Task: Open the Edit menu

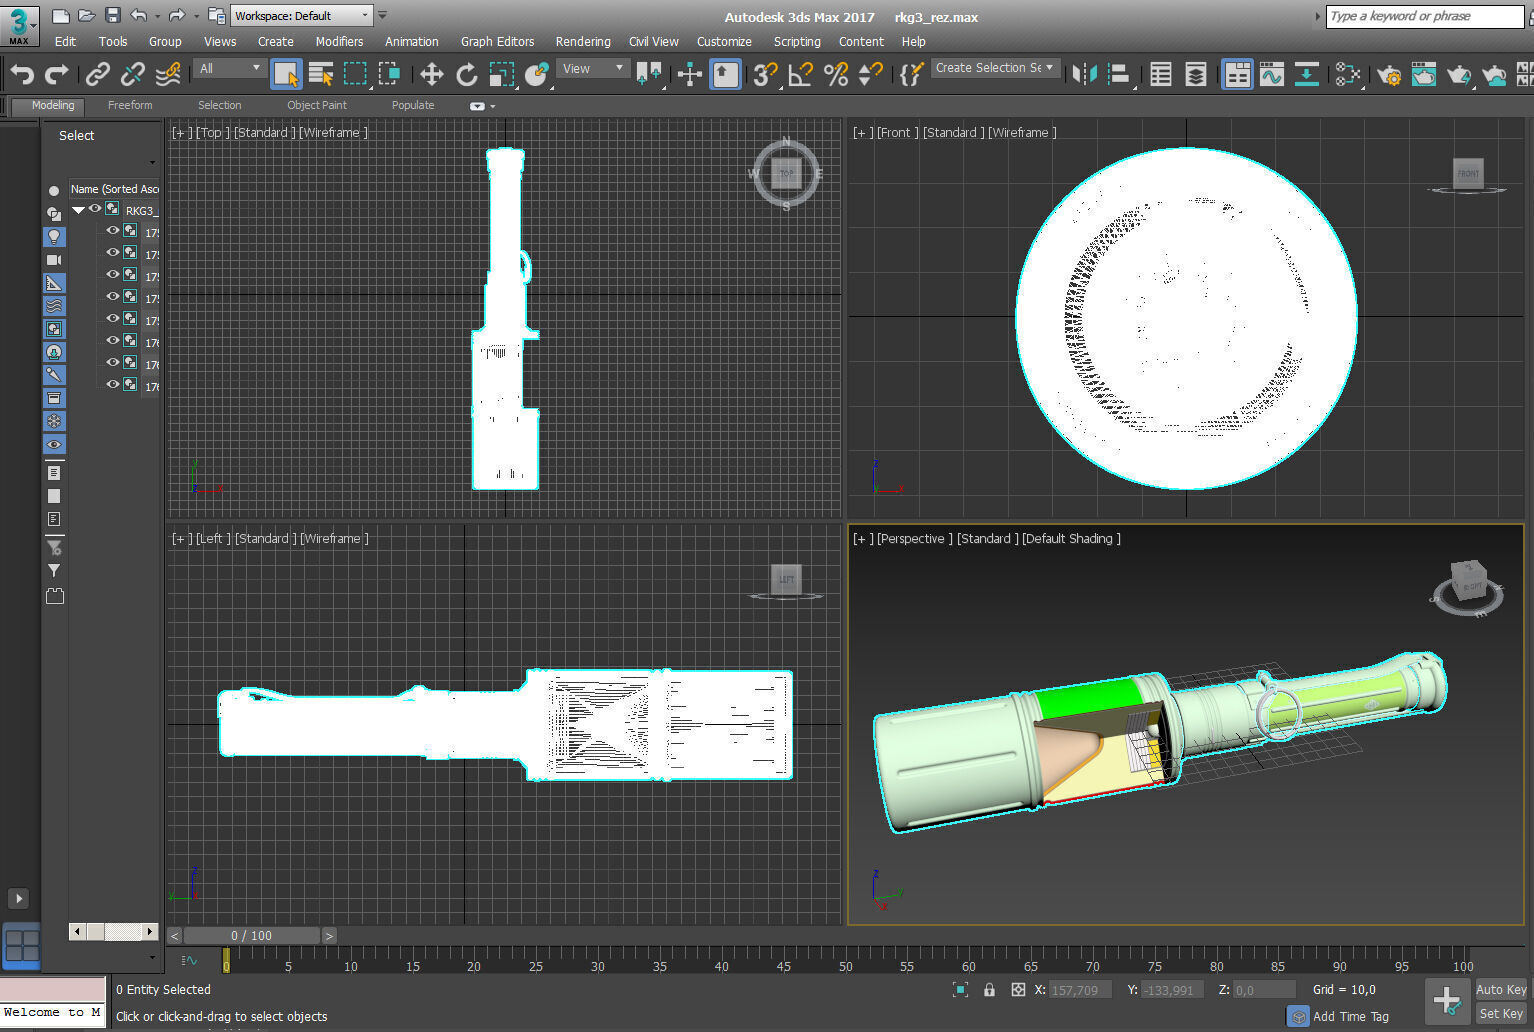Action: [65, 42]
